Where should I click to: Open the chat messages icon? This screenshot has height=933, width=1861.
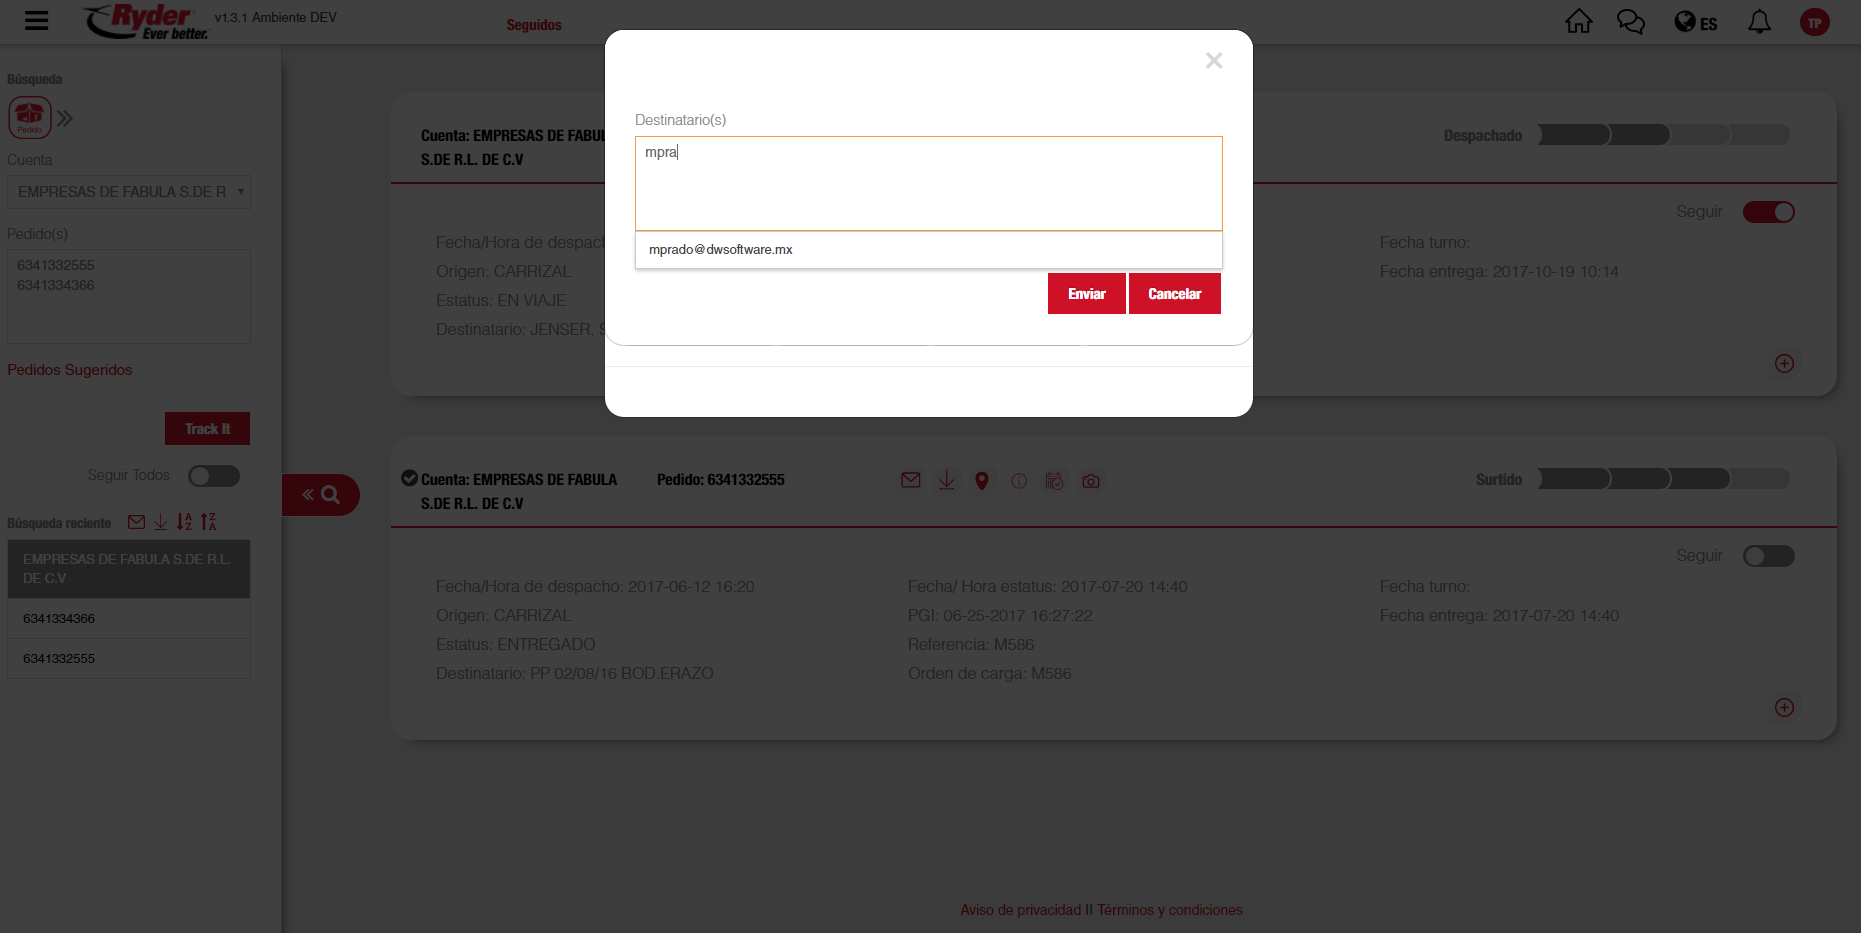point(1630,22)
